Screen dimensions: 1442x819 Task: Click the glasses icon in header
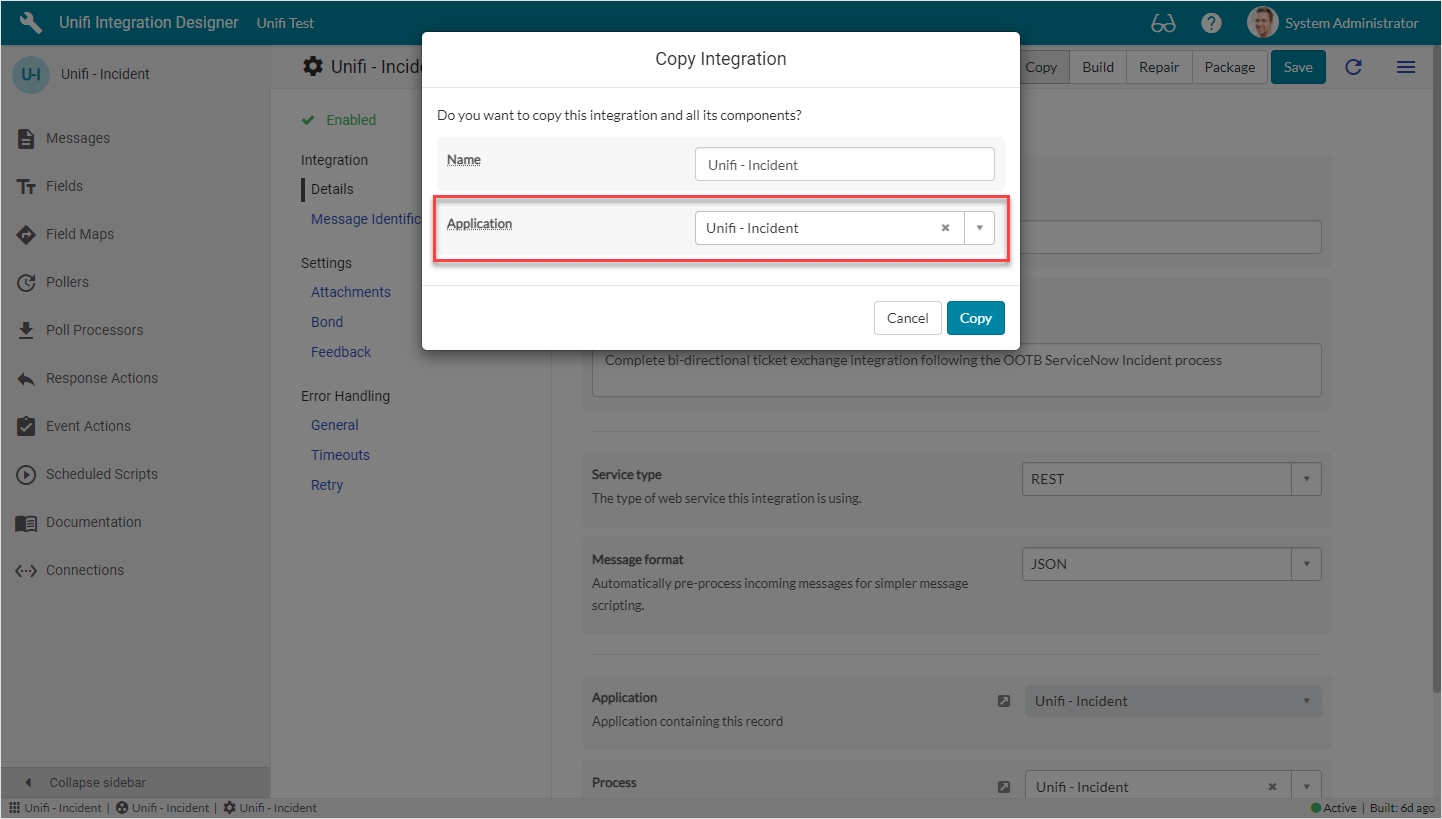(x=1163, y=23)
